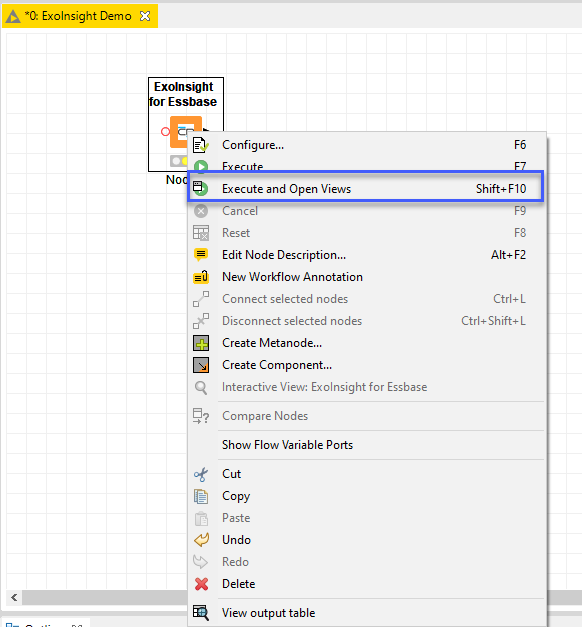The height and width of the screenshot is (627, 582).
Task: Click the Execute and Open Views icon
Action: click(x=200, y=188)
